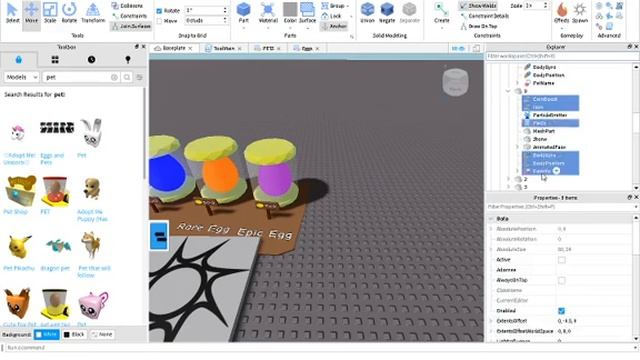Image resolution: width=640 pixels, height=360 pixels.
Task: Toggle the Anchor button
Action: click(x=334, y=26)
